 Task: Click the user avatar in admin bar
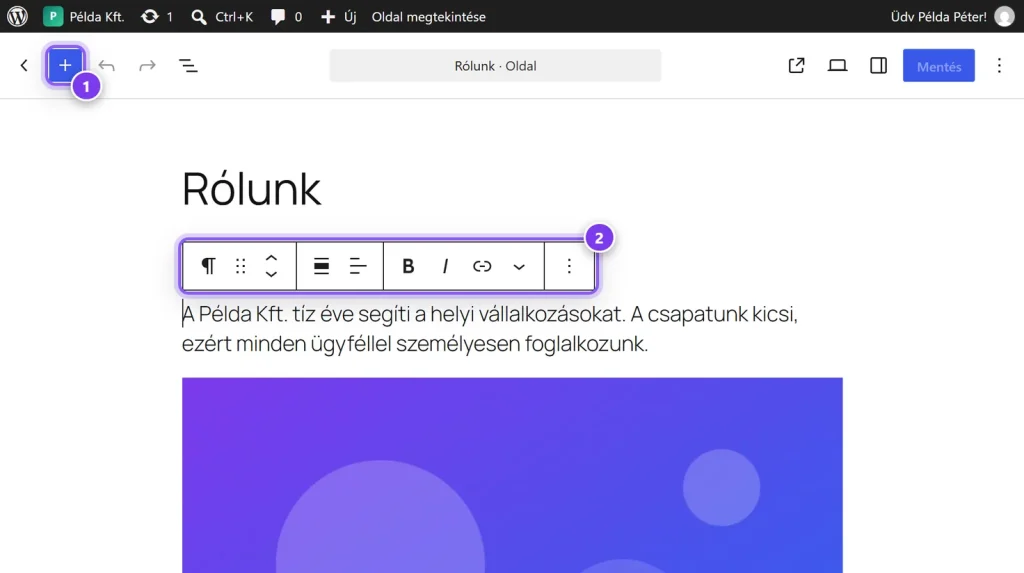click(1004, 16)
